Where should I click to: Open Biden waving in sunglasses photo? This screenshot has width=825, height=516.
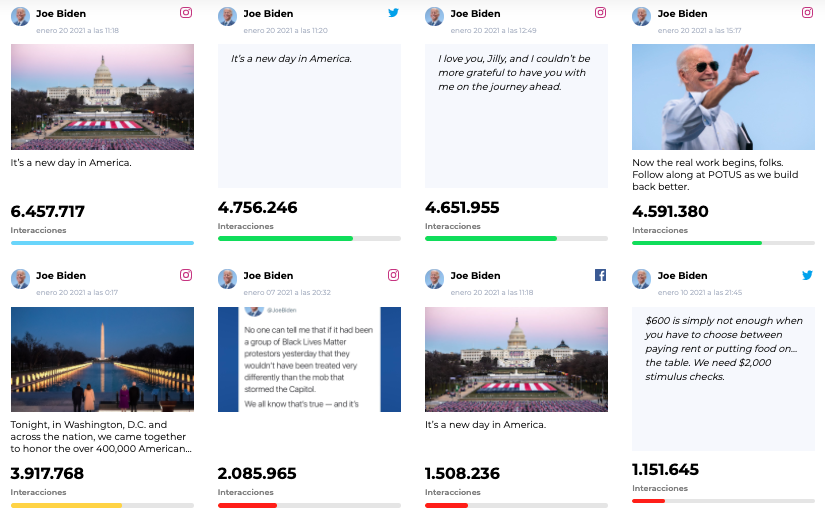click(x=723, y=97)
